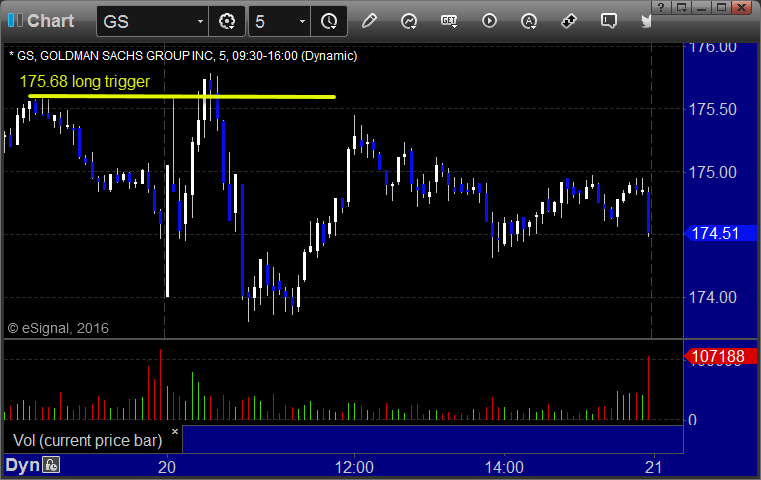Select the yellow trigger line
The image size is (761, 480).
tap(182, 97)
